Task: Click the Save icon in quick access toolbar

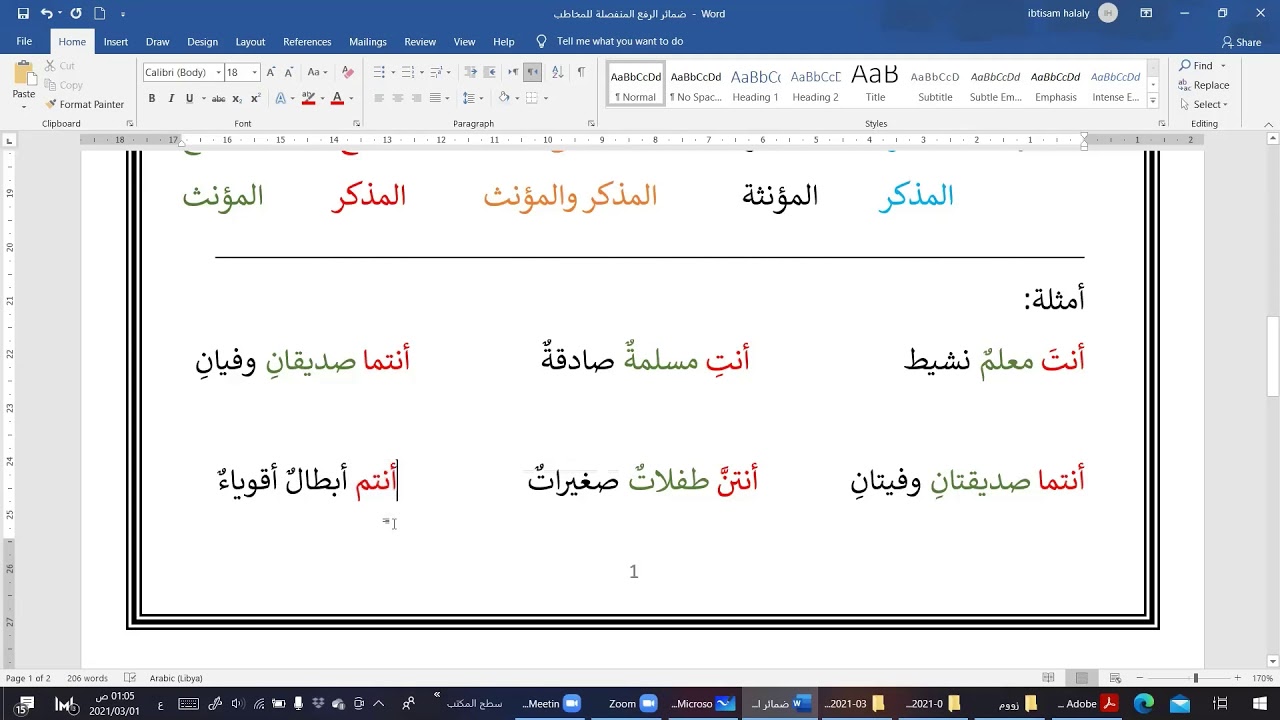Action: coord(23,14)
